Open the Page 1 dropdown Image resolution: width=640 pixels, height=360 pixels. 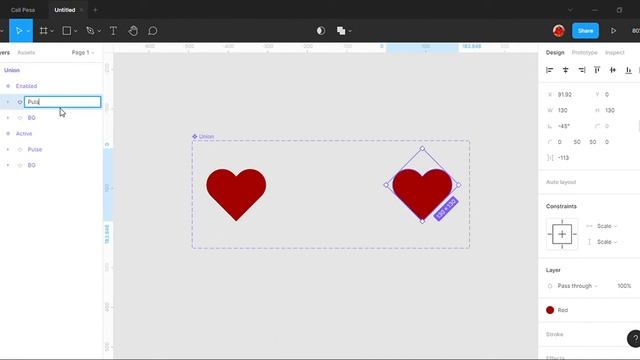(x=83, y=53)
